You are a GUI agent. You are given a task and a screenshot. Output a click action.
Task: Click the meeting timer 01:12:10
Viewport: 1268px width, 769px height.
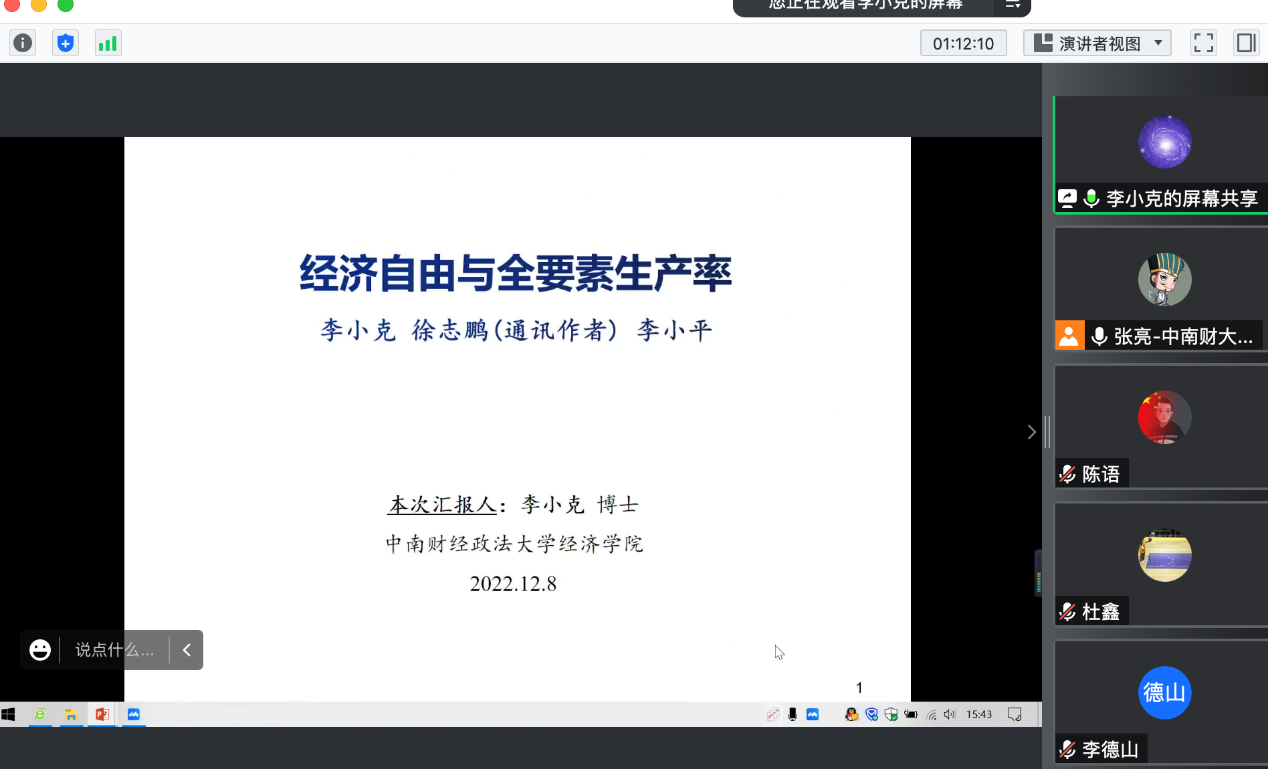pos(963,43)
